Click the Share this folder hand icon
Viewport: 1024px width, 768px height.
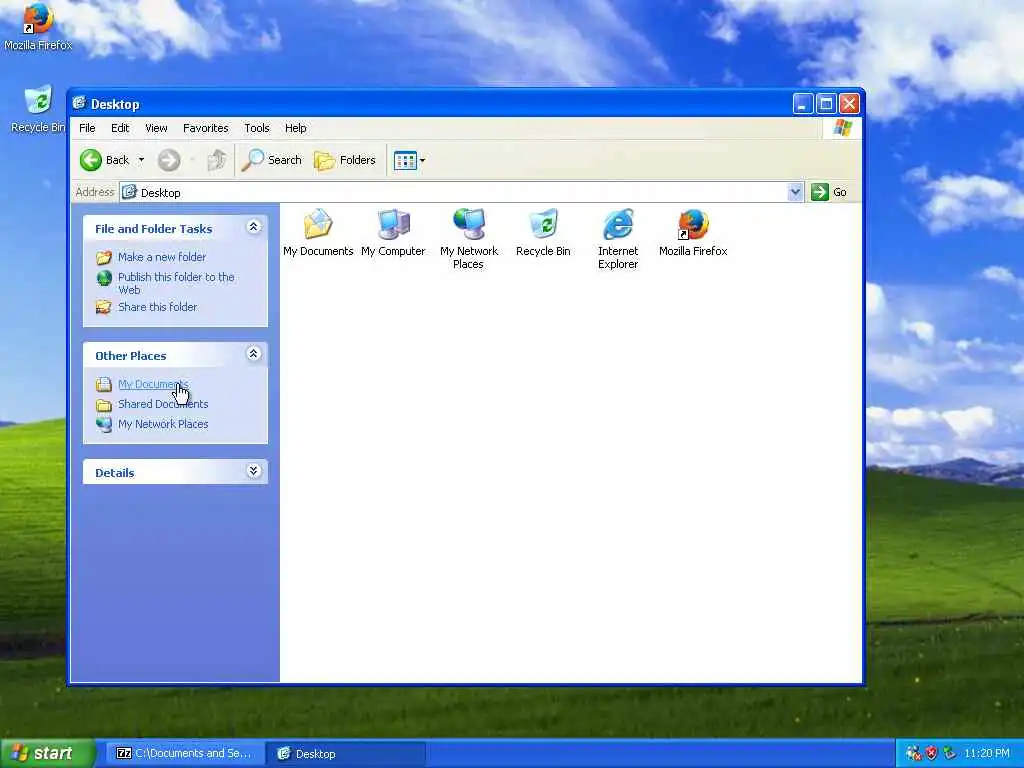(x=104, y=307)
